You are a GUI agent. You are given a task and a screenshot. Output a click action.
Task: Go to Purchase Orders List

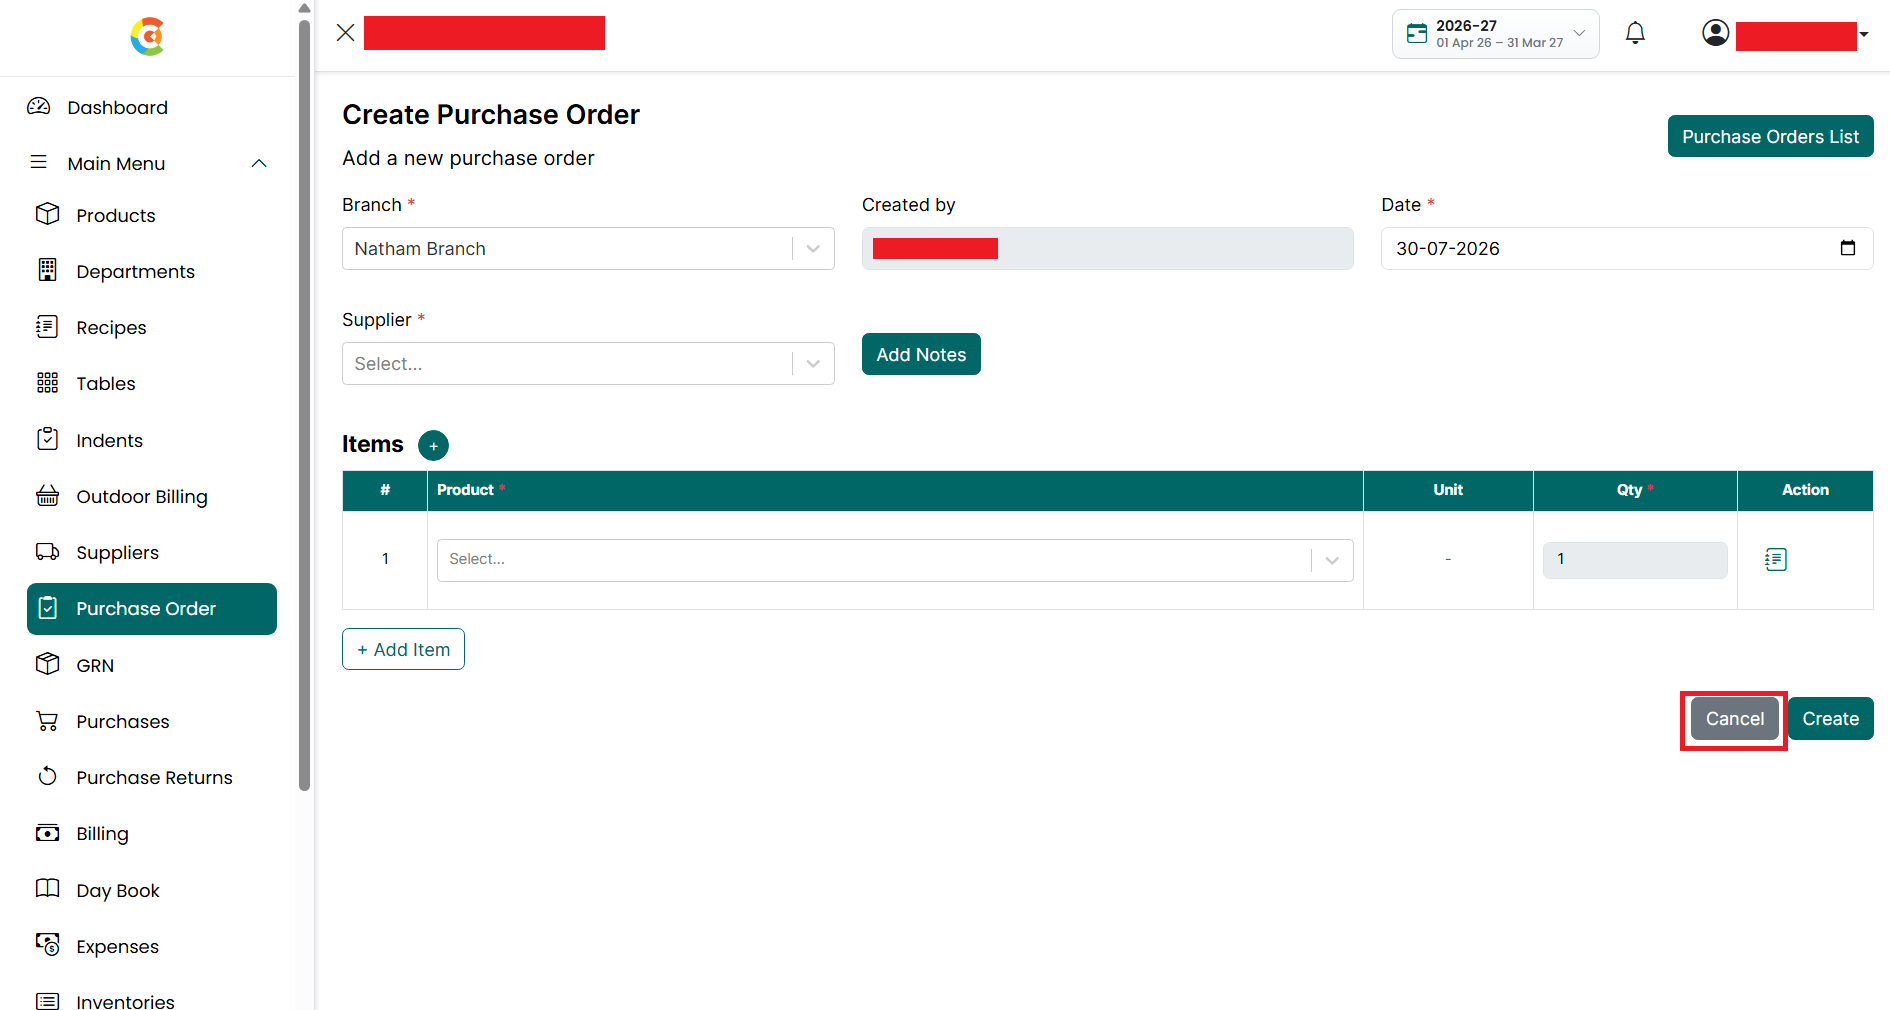pyautogui.click(x=1770, y=136)
